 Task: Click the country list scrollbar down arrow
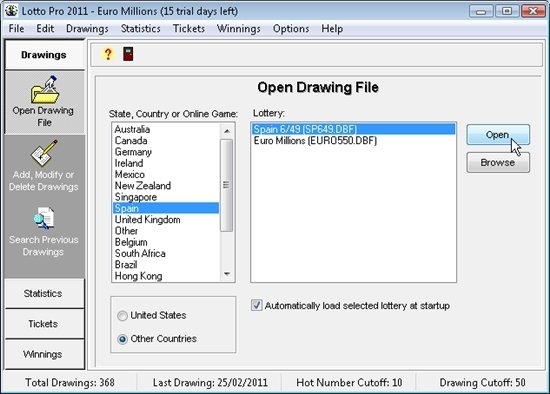pos(227,274)
